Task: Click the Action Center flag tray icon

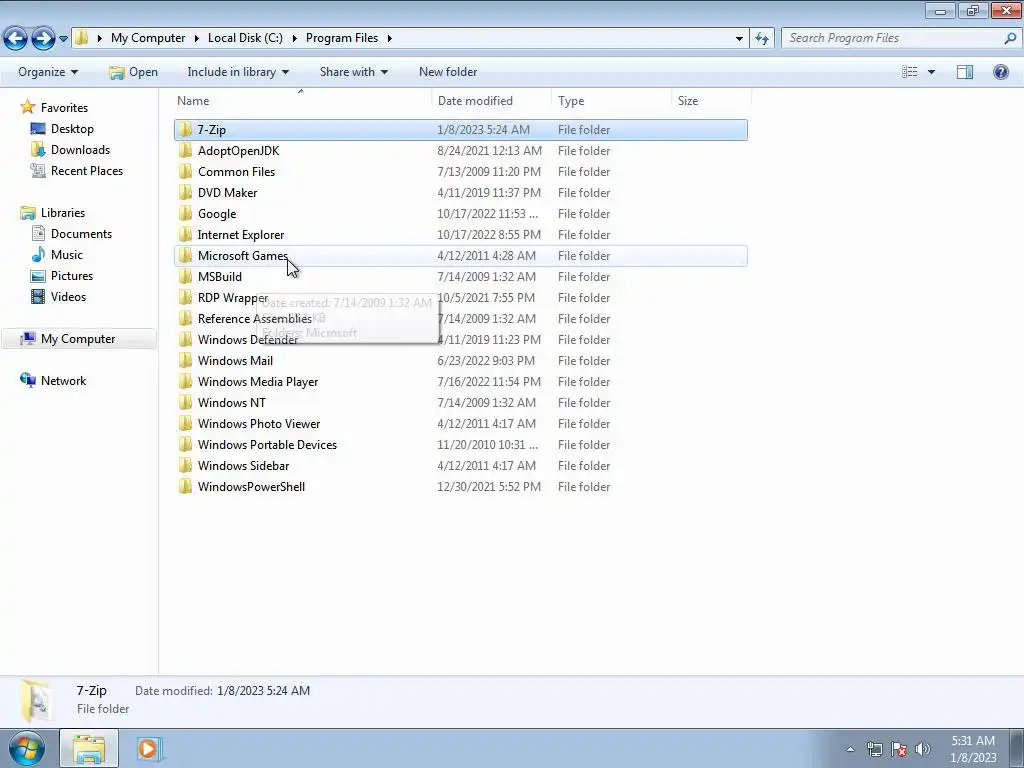Action: point(899,749)
